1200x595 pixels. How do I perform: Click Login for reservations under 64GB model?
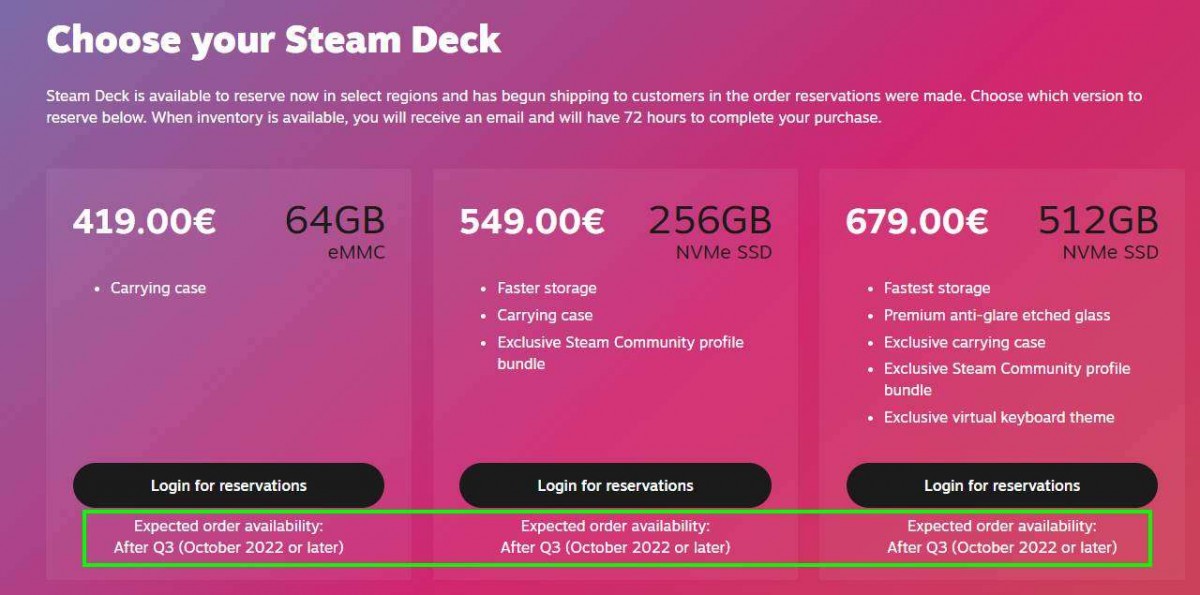tap(228, 486)
